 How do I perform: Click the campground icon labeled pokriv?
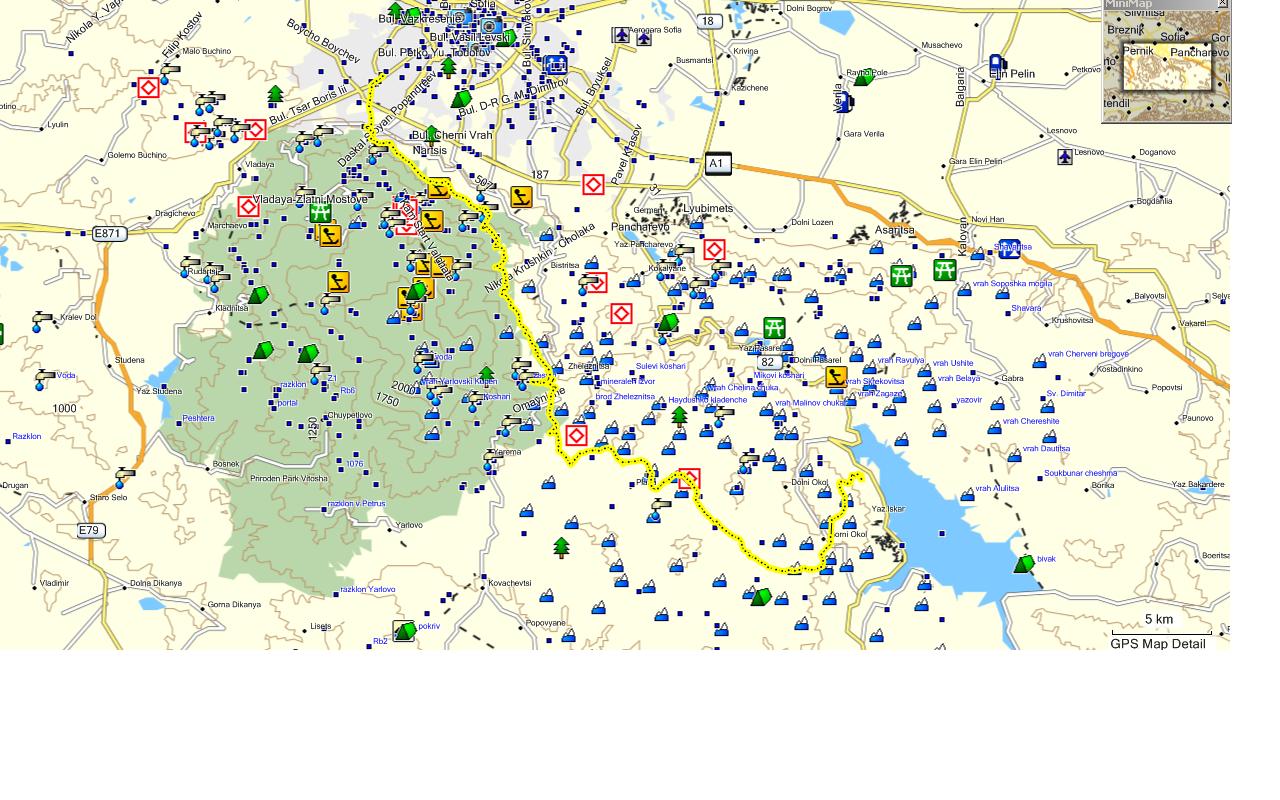(404, 630)
